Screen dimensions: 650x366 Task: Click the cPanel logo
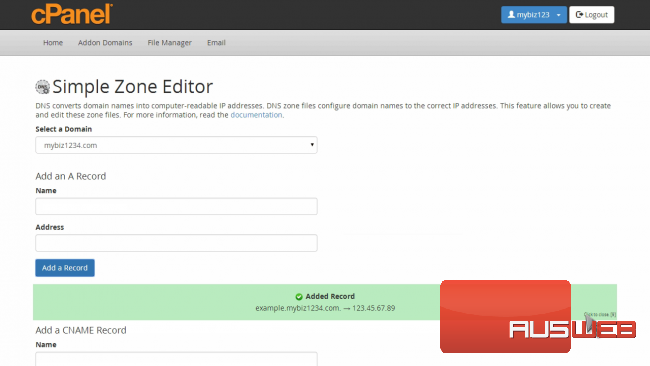(x=72, y=14)
